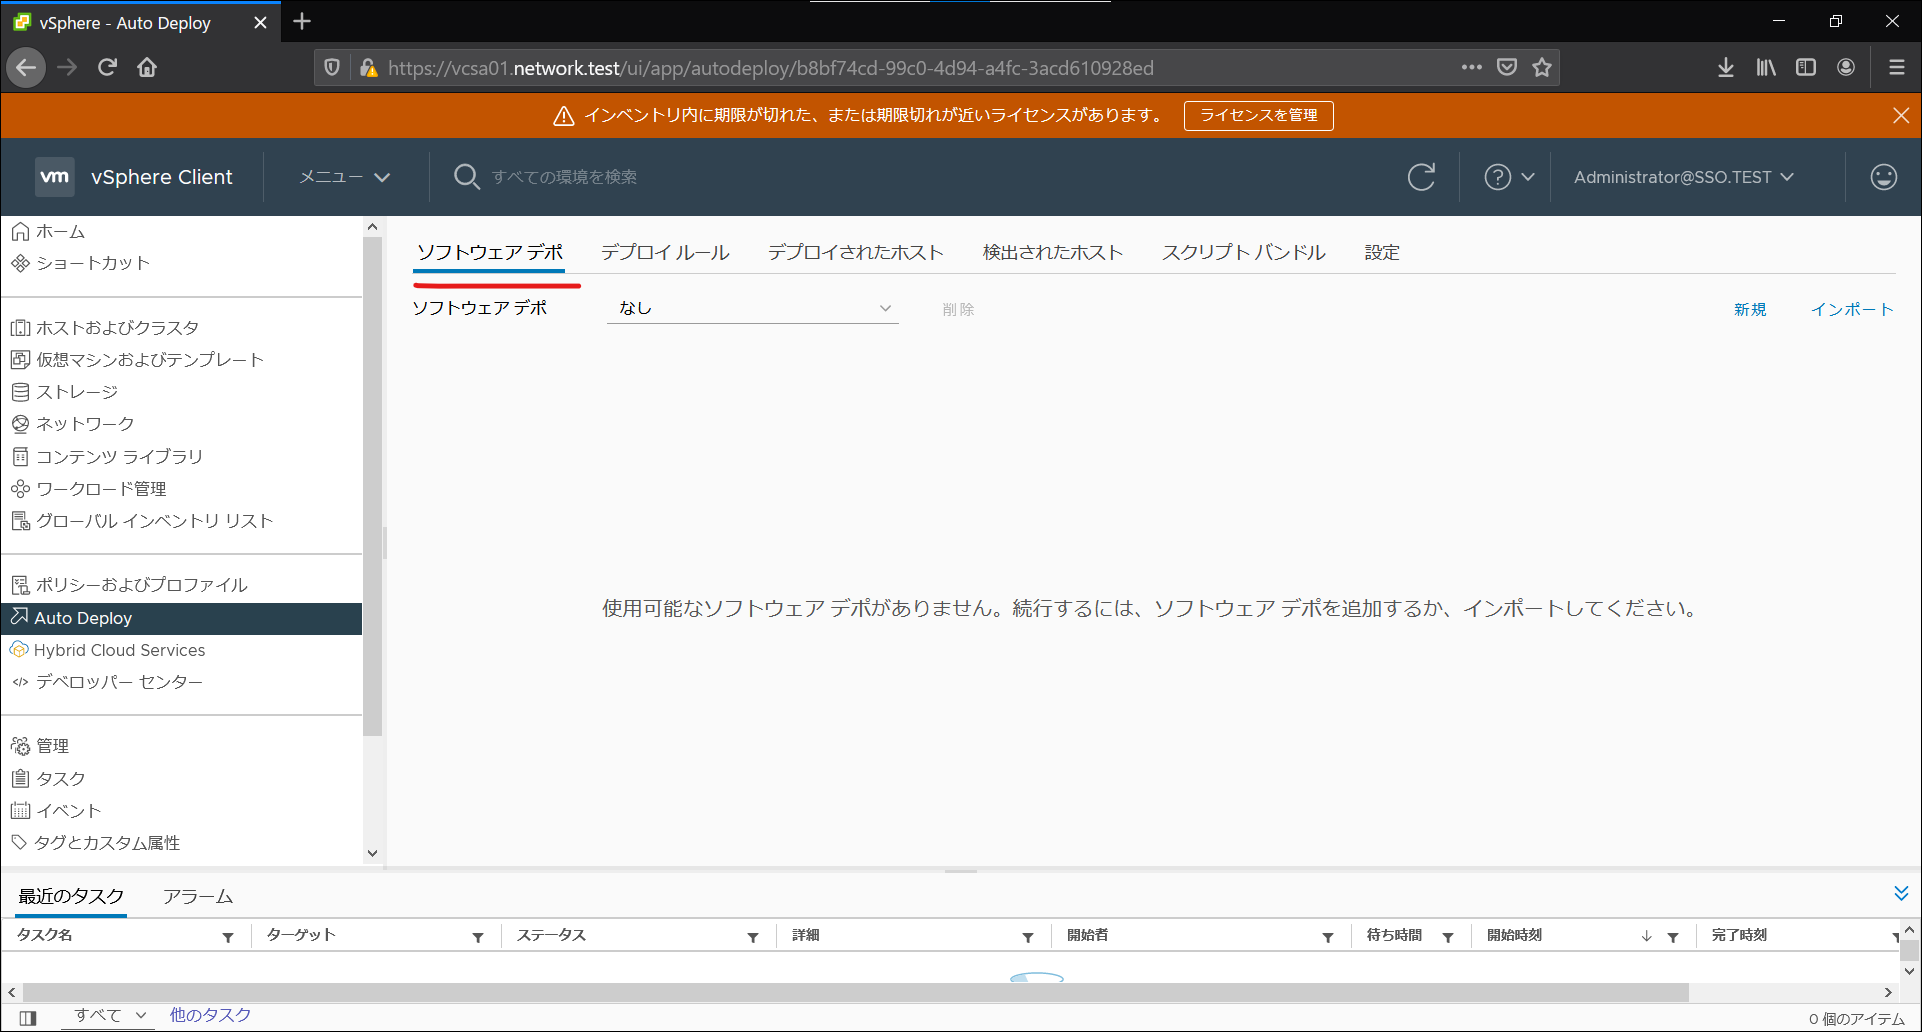Open ストレージ in the sidebar
This screenshot has height=1032, width=1922.
click(64, 392)
